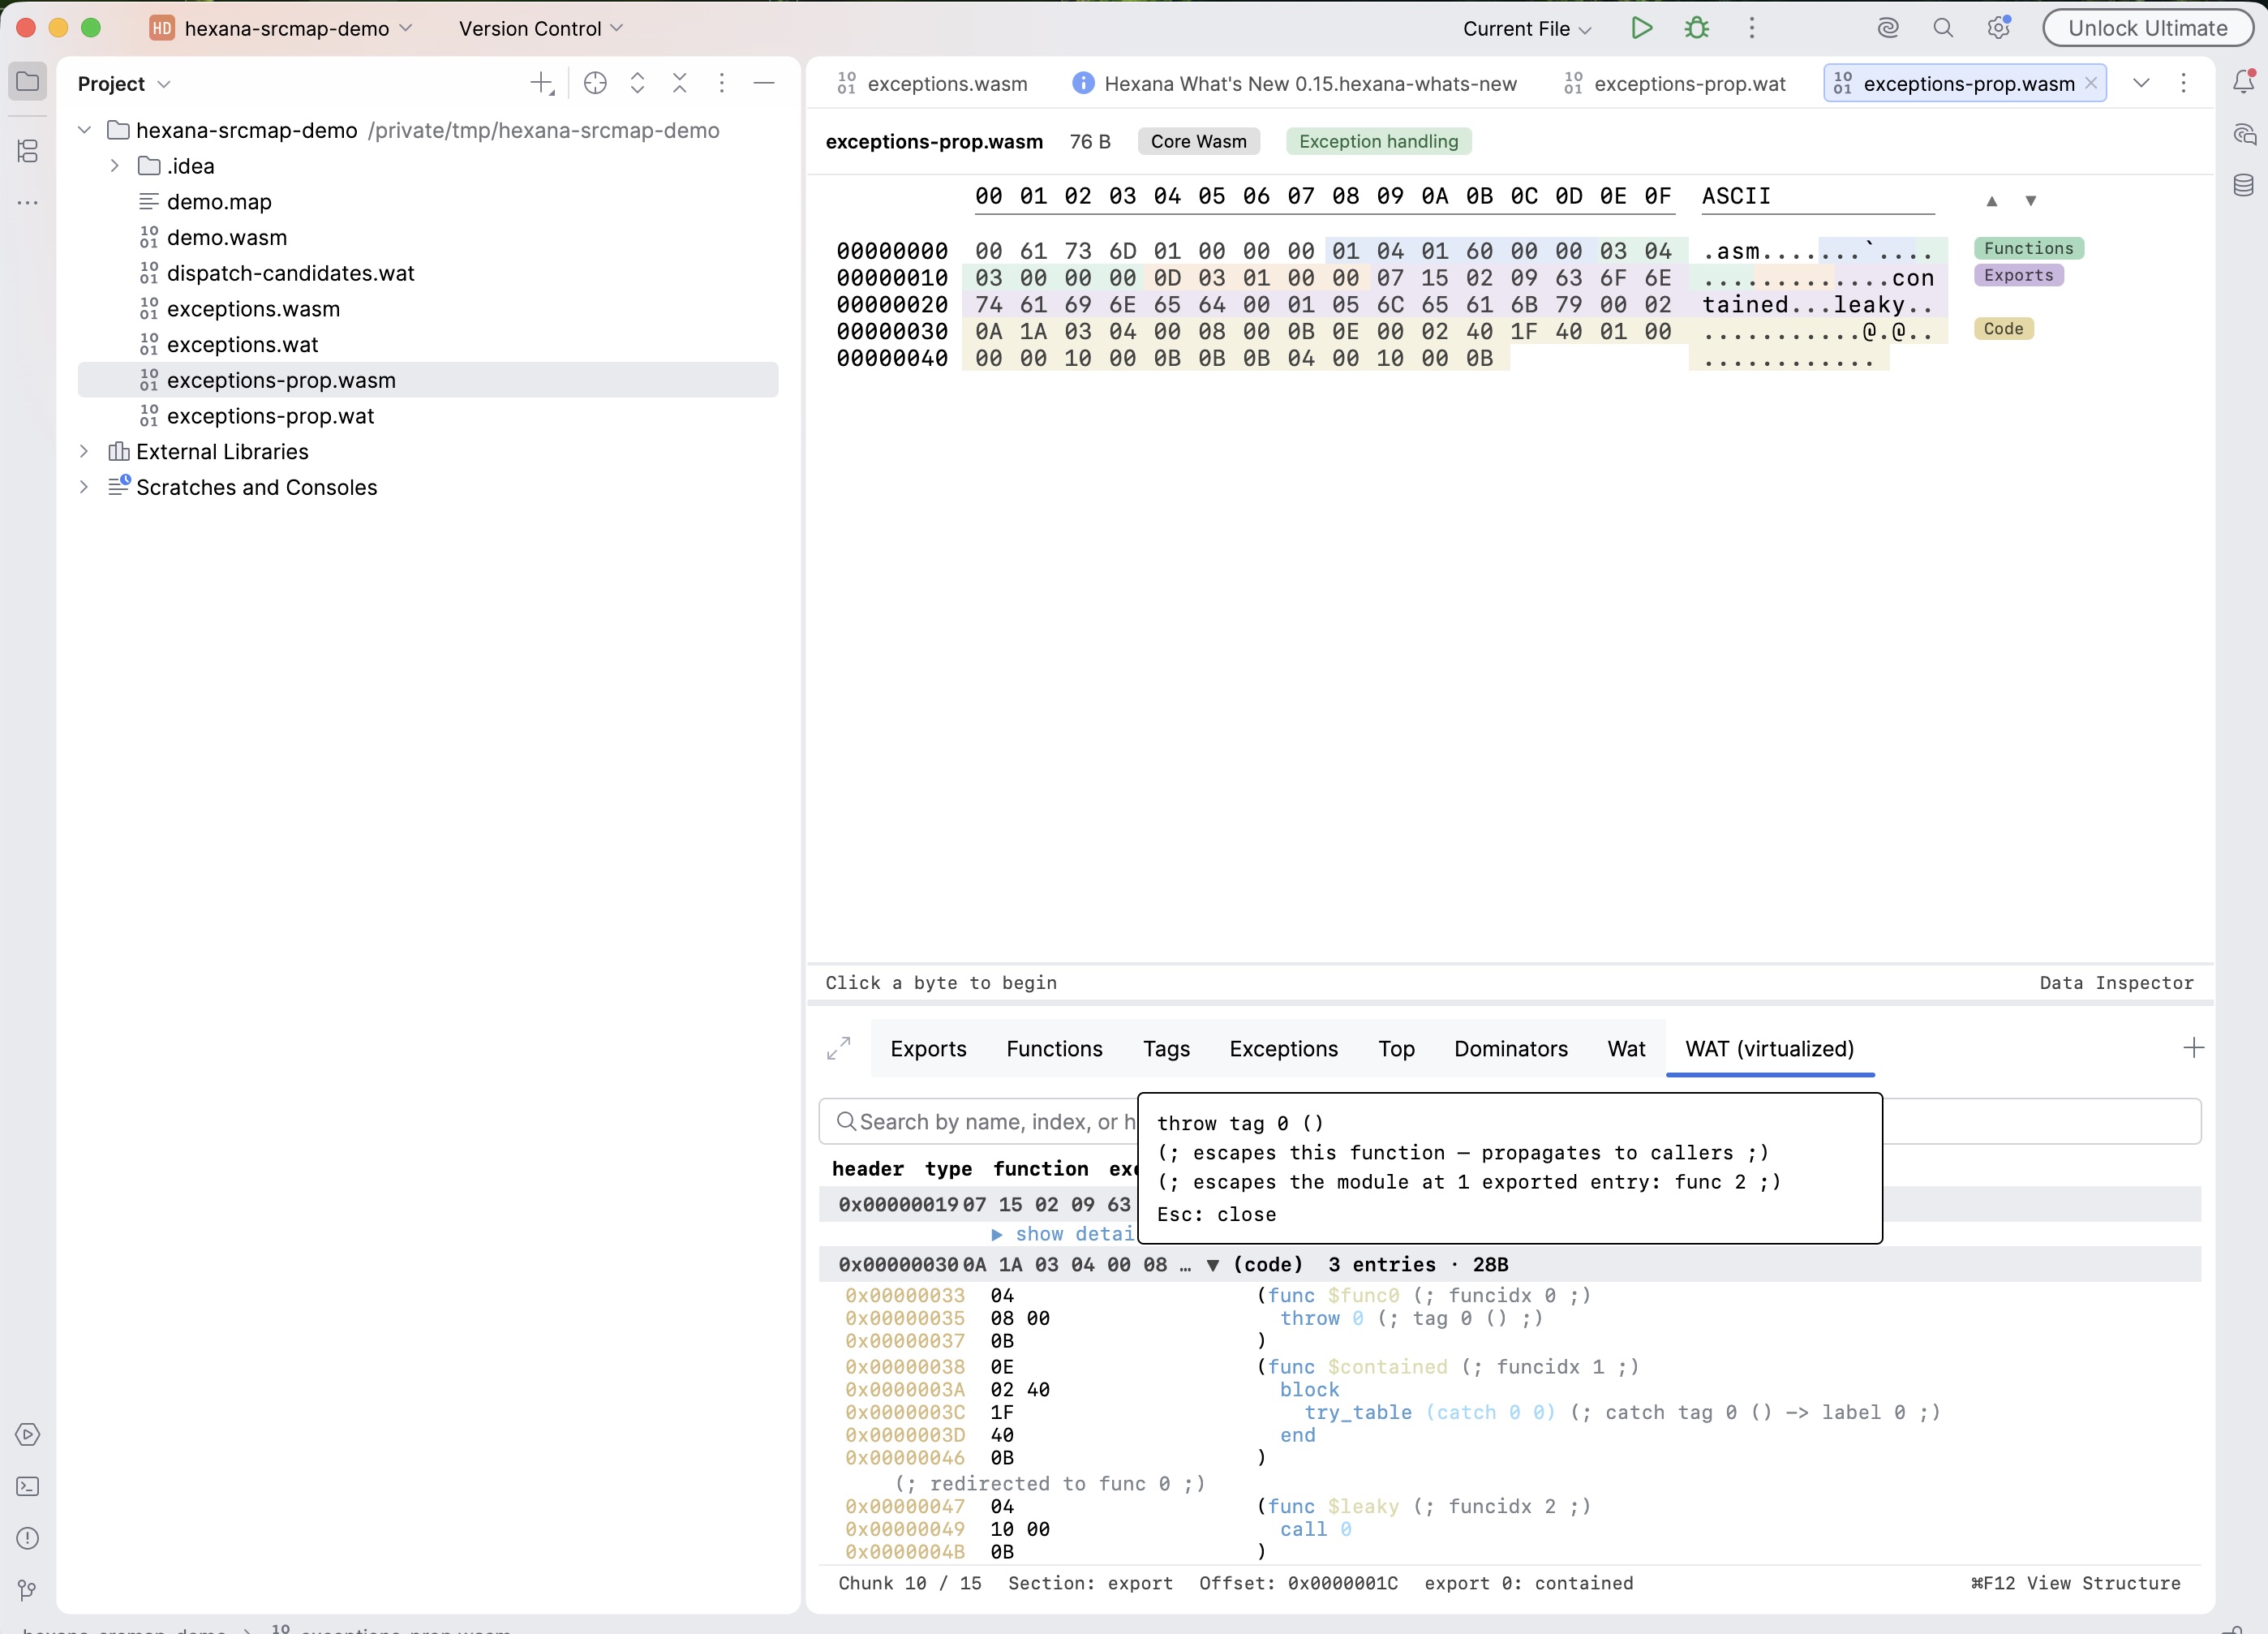Viewport: 2268px width, 1634px height.
Task: Open Notifications bell icon
Action: tap(2243, 82)
